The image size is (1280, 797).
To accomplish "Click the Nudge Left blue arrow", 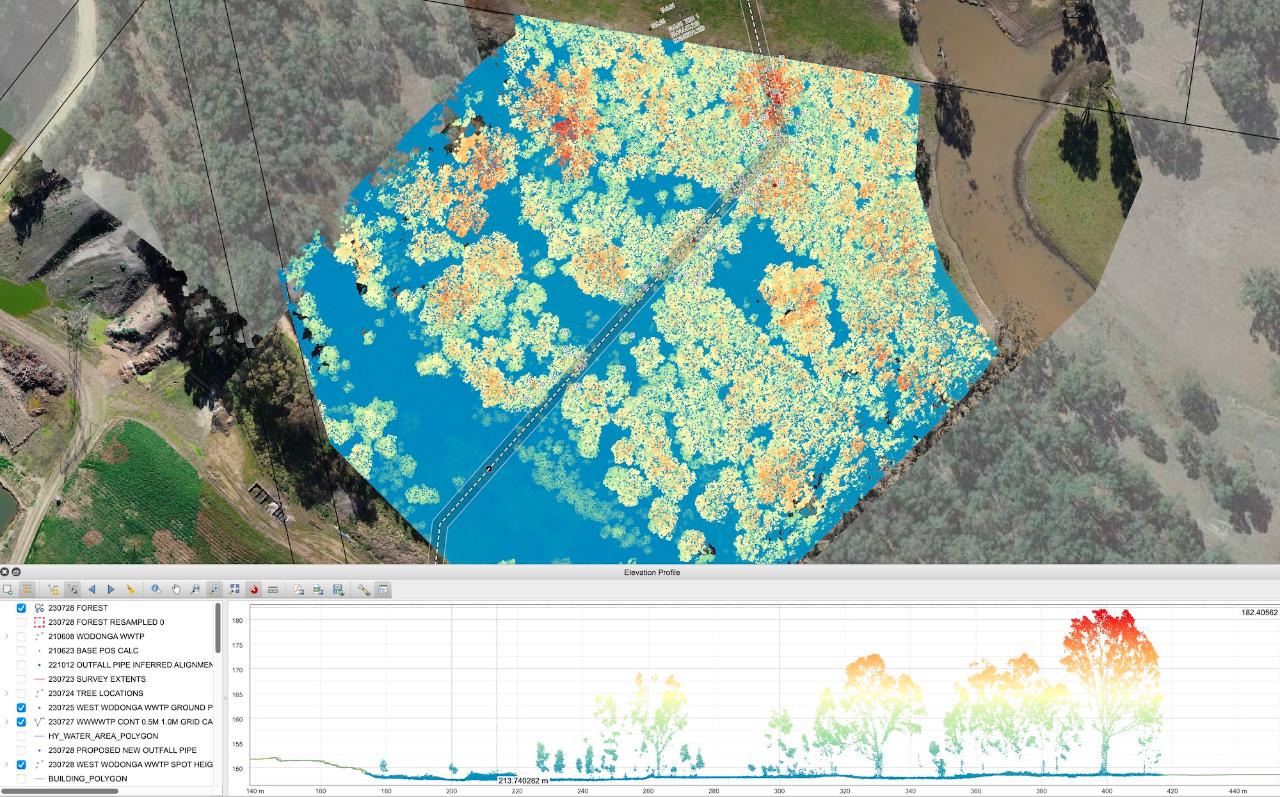I will click(91, 590).
